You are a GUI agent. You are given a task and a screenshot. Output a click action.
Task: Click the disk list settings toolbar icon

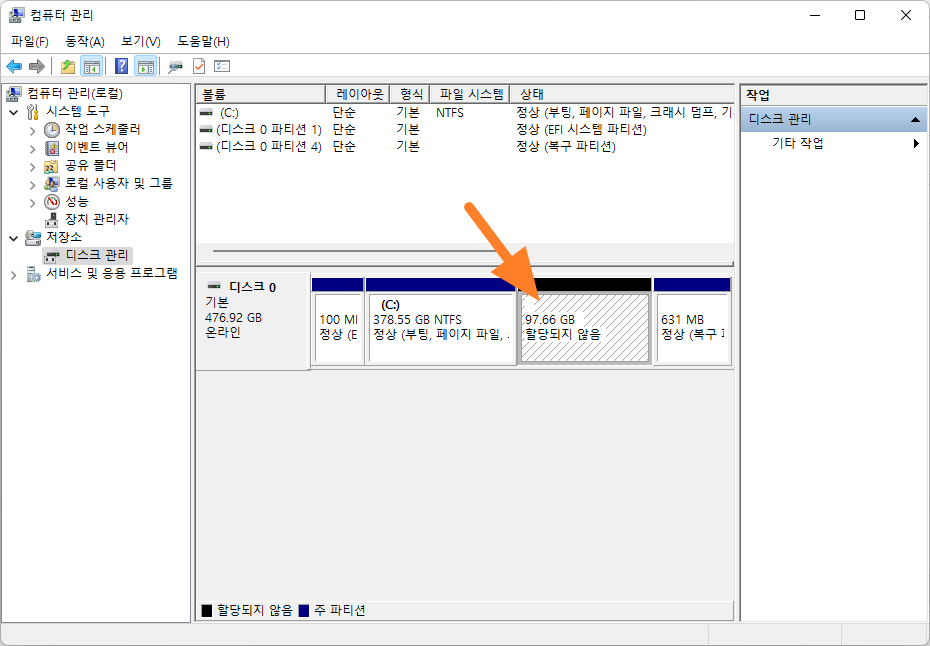pyautogui.click(x=222, y=66)
